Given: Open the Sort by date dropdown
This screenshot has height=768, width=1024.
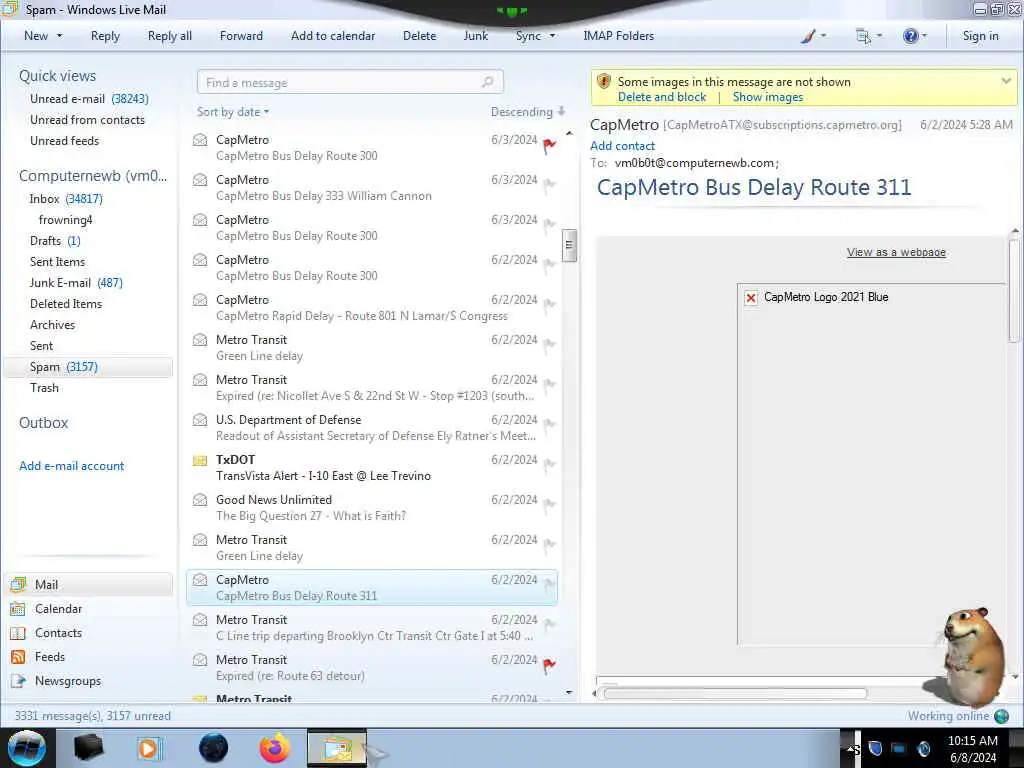Looking at the screenshot, I should tap(233, 112).
